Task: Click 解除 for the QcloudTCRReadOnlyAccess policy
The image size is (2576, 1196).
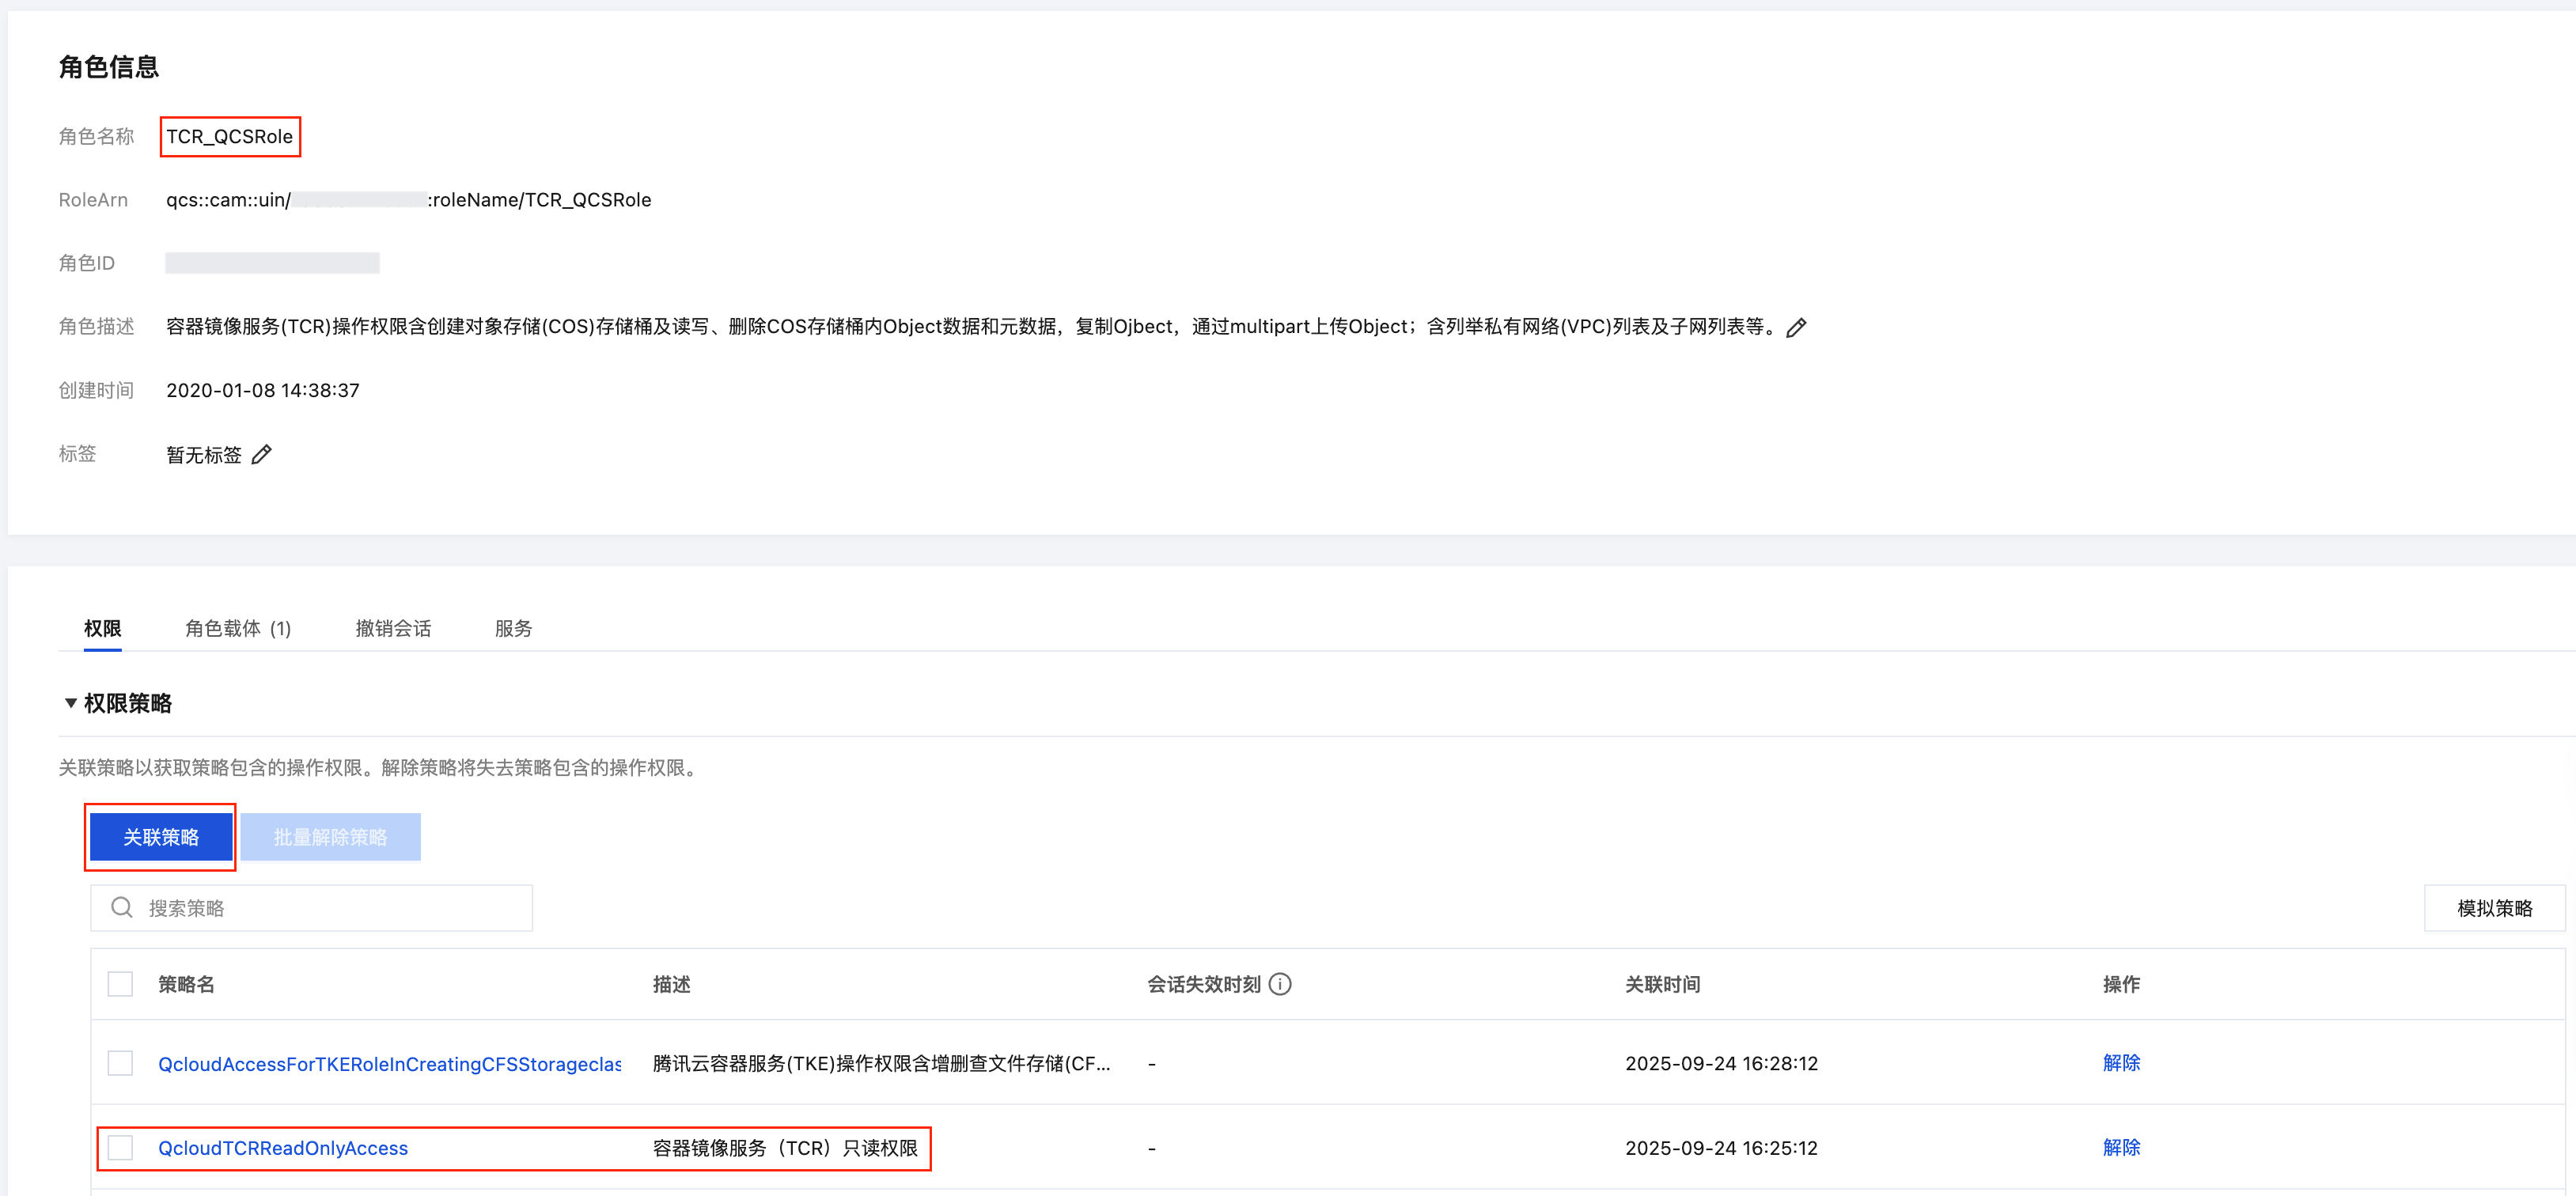Action: (x=2121, y=1147)
